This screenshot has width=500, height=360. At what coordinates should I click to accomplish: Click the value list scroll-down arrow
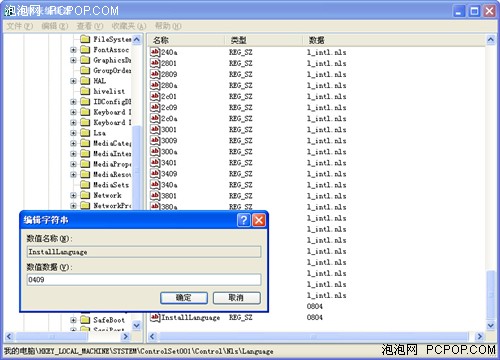coord(490,325)
